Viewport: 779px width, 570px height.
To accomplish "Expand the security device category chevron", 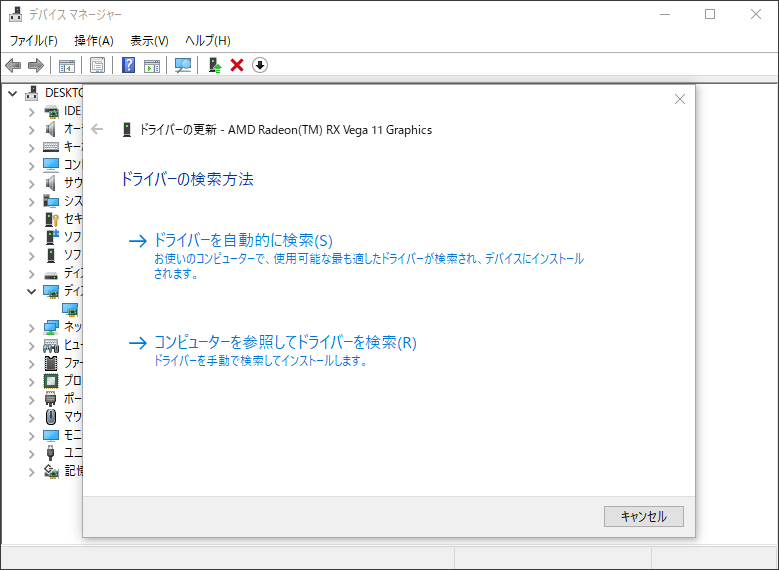I will pyautogui.click(x=31, y=220).
